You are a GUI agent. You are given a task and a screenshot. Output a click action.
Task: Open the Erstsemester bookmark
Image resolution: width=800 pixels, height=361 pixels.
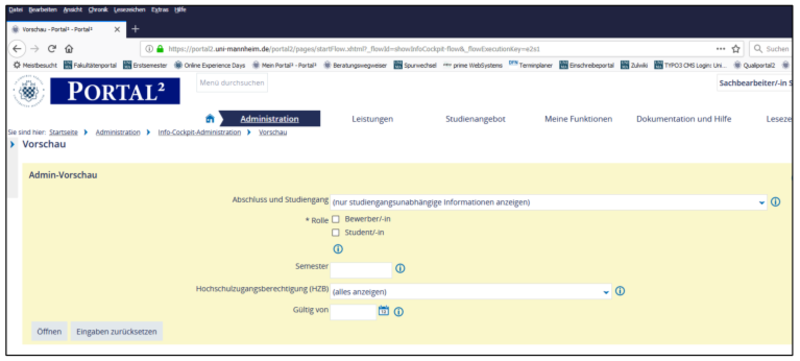click(145, 65)
